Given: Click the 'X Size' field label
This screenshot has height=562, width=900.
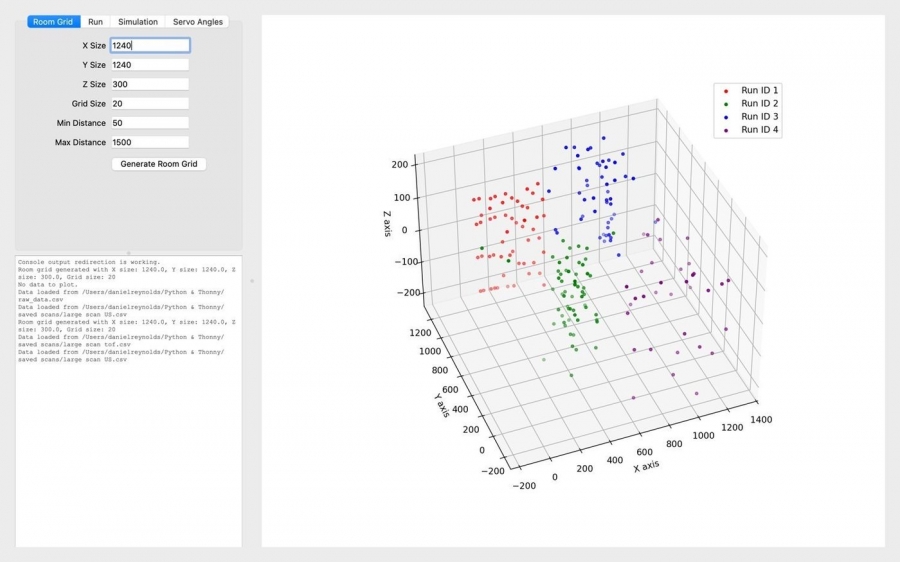Looking at the screenshot, I should pos(94,45).
